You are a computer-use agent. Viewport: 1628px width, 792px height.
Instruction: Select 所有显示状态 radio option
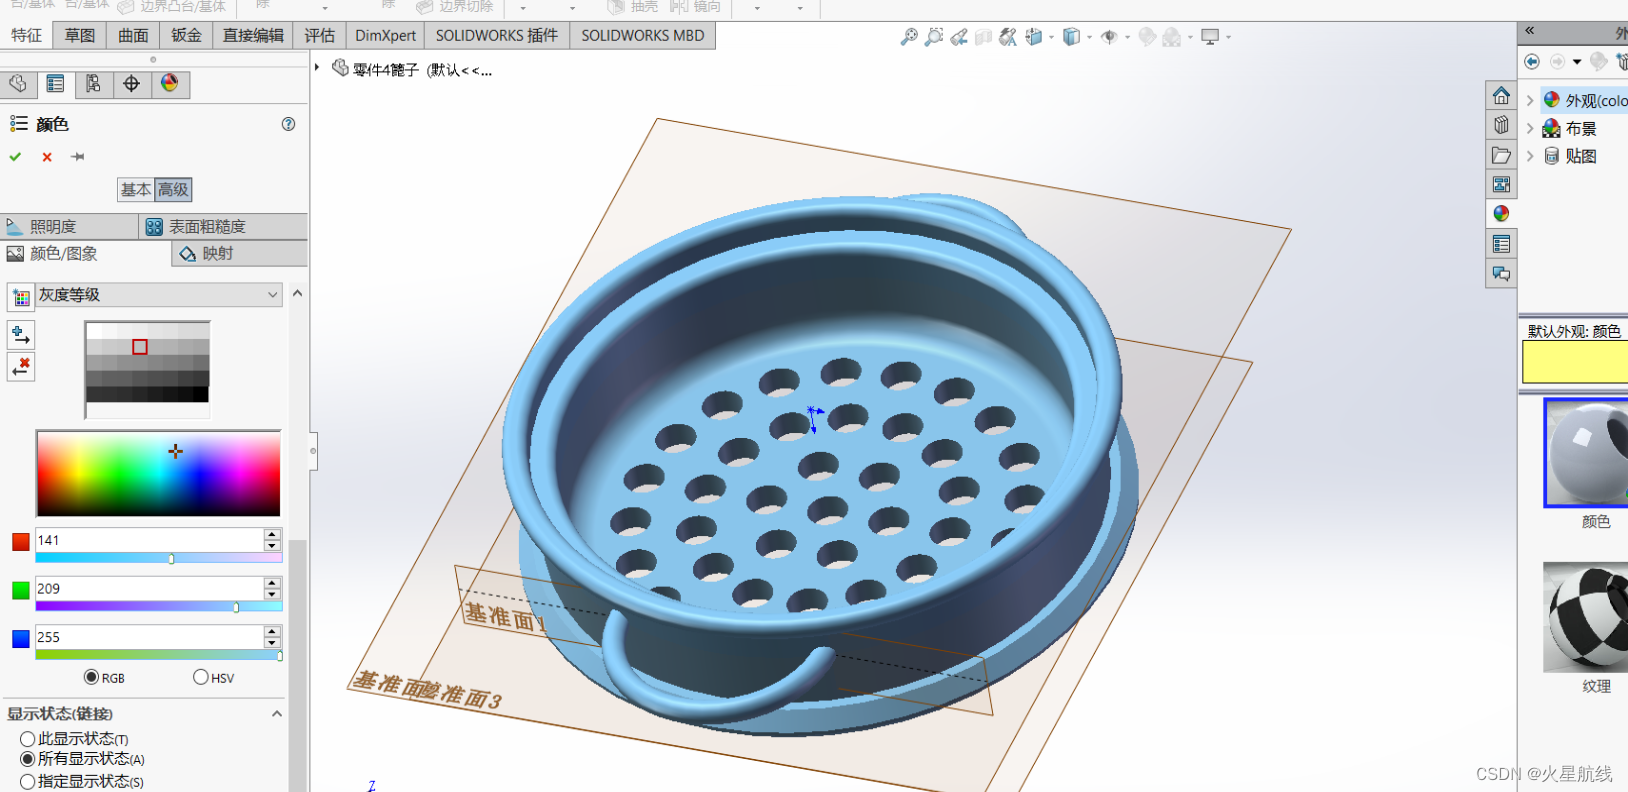[x=28, y=760]
